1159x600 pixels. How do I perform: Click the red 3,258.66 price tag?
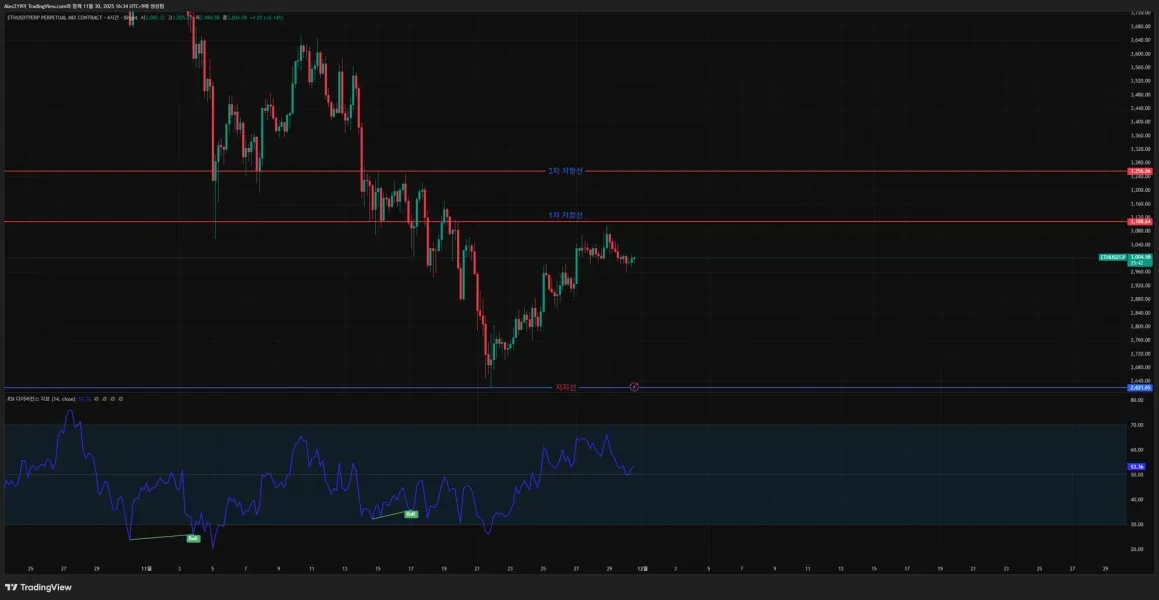(1140, 171)
